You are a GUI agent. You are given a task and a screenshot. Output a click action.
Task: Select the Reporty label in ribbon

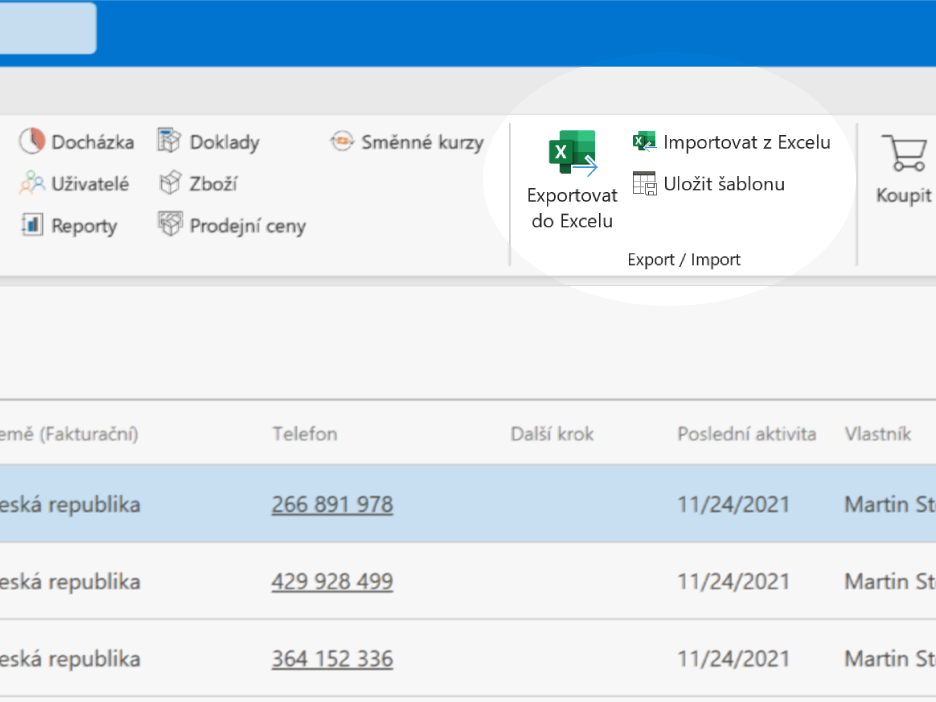84,226
